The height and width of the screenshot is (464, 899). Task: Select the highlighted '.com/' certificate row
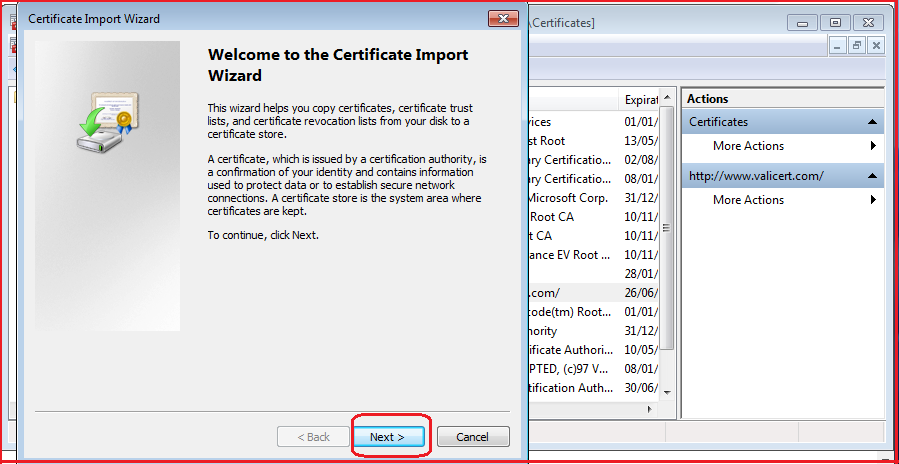(x=568, y=293)
